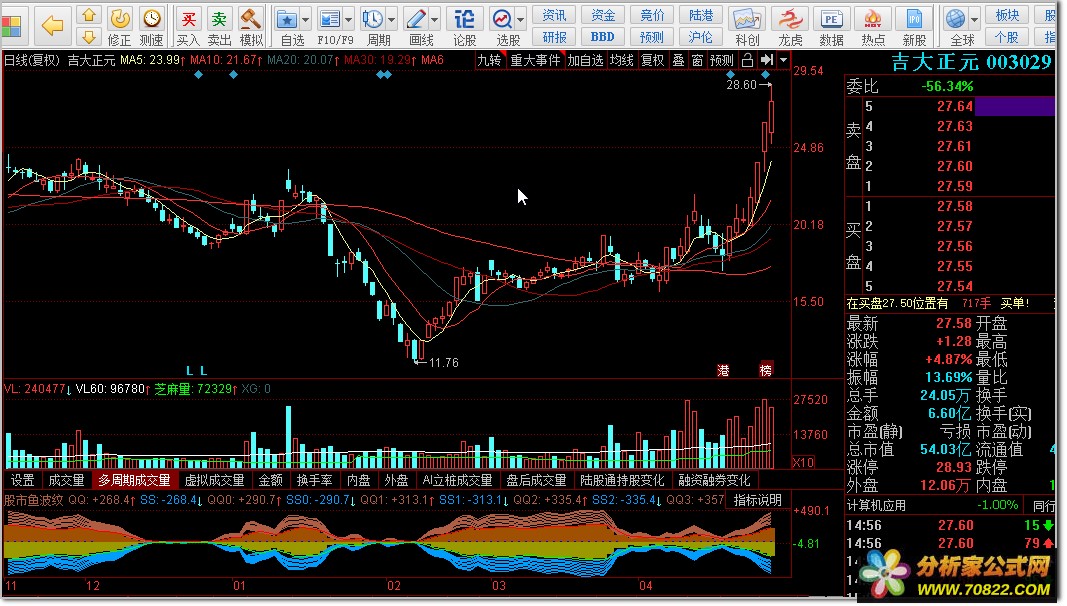Open the 龙虎 dragon icon
This screenshot has width=1067, height=606.
pos(790,19)
